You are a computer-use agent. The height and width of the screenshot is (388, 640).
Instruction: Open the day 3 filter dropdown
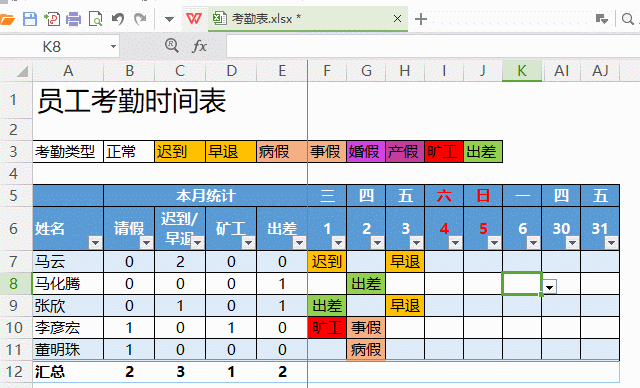point(416,243)
